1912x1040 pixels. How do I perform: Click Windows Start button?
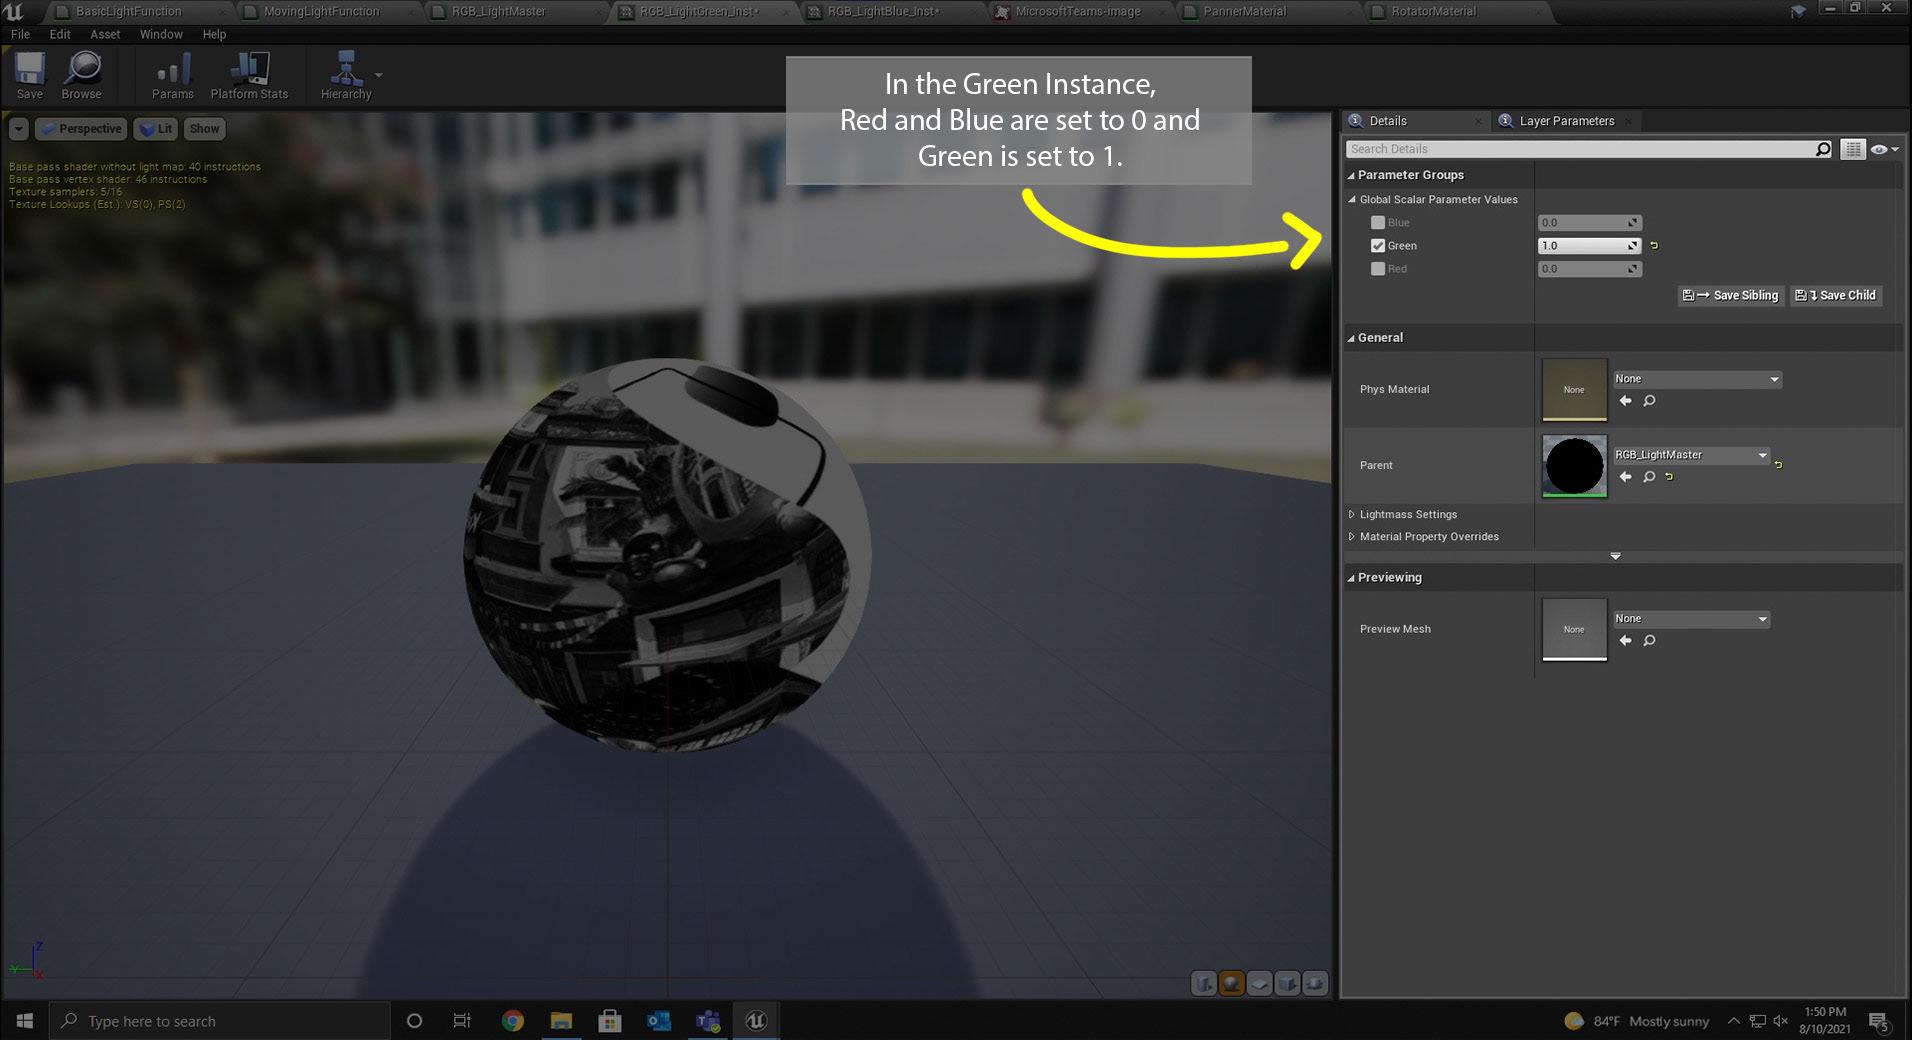click(x=25, y=1021)
